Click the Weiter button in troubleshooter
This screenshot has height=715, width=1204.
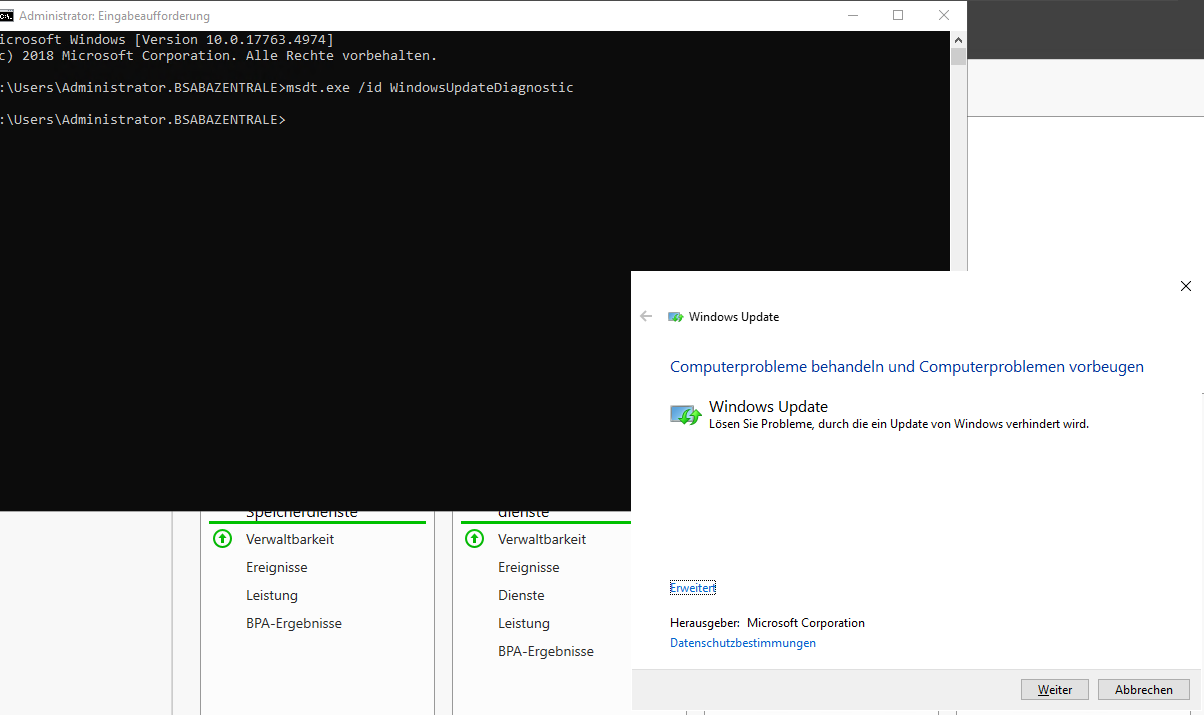1054,690
